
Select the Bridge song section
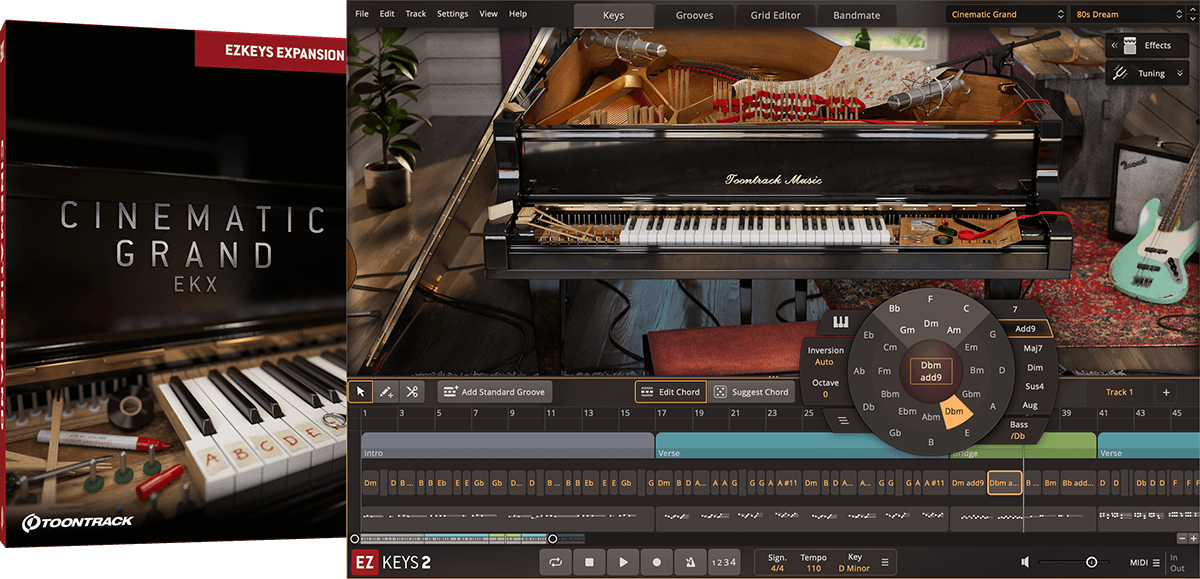point(1022,446)
